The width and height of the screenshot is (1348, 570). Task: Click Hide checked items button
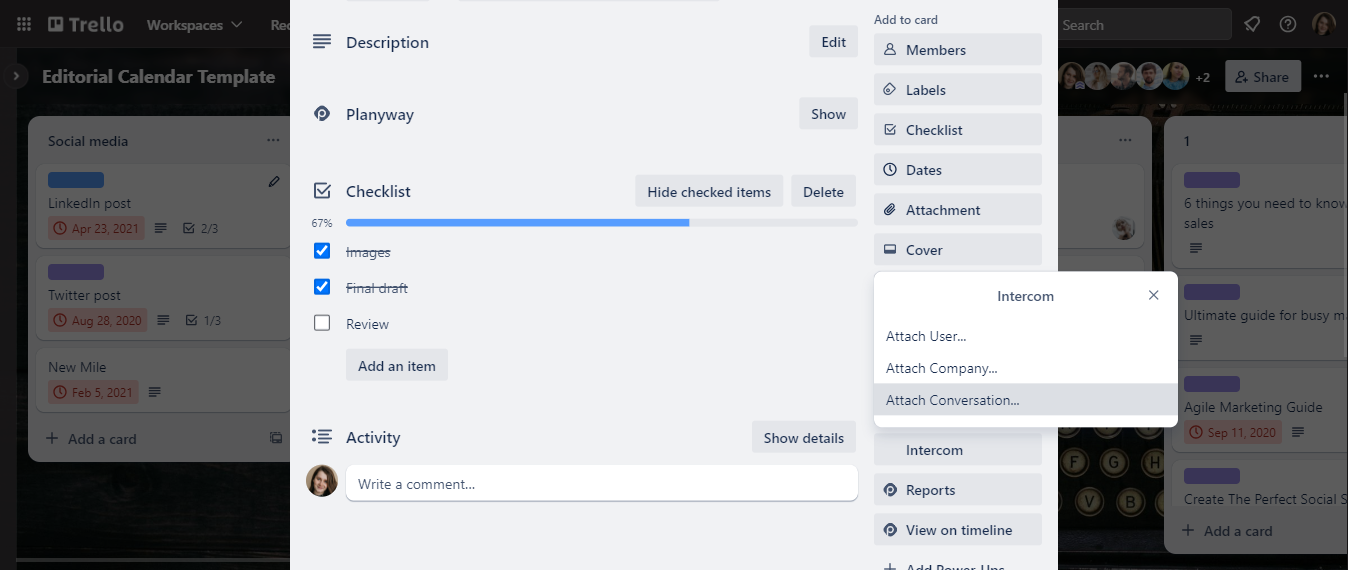[709, 192]
